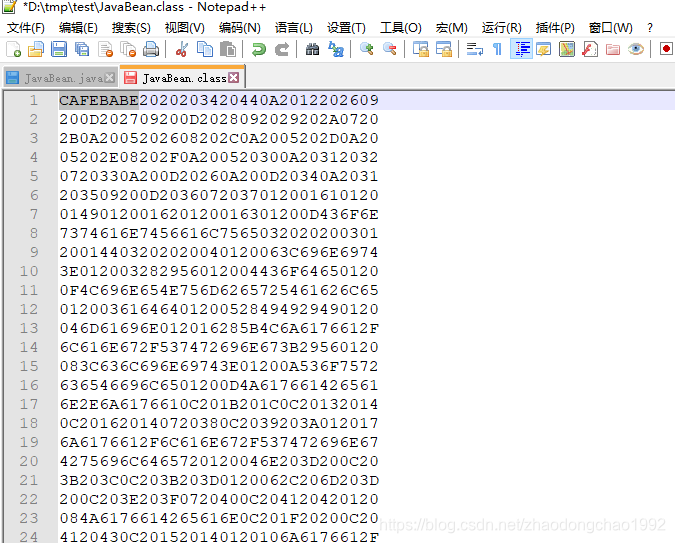
Task: Click line starting 0C20162014072038
Action: point(219,423)
